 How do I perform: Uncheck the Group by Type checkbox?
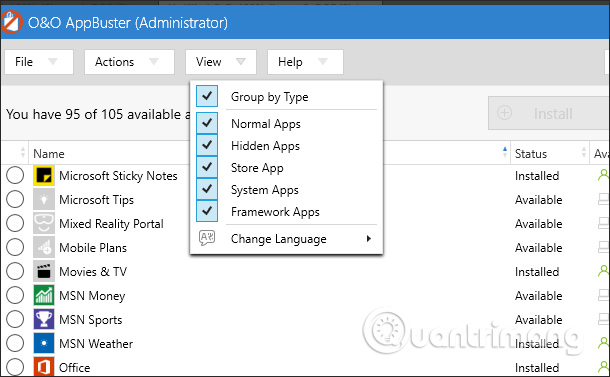[x=207, y=96]
